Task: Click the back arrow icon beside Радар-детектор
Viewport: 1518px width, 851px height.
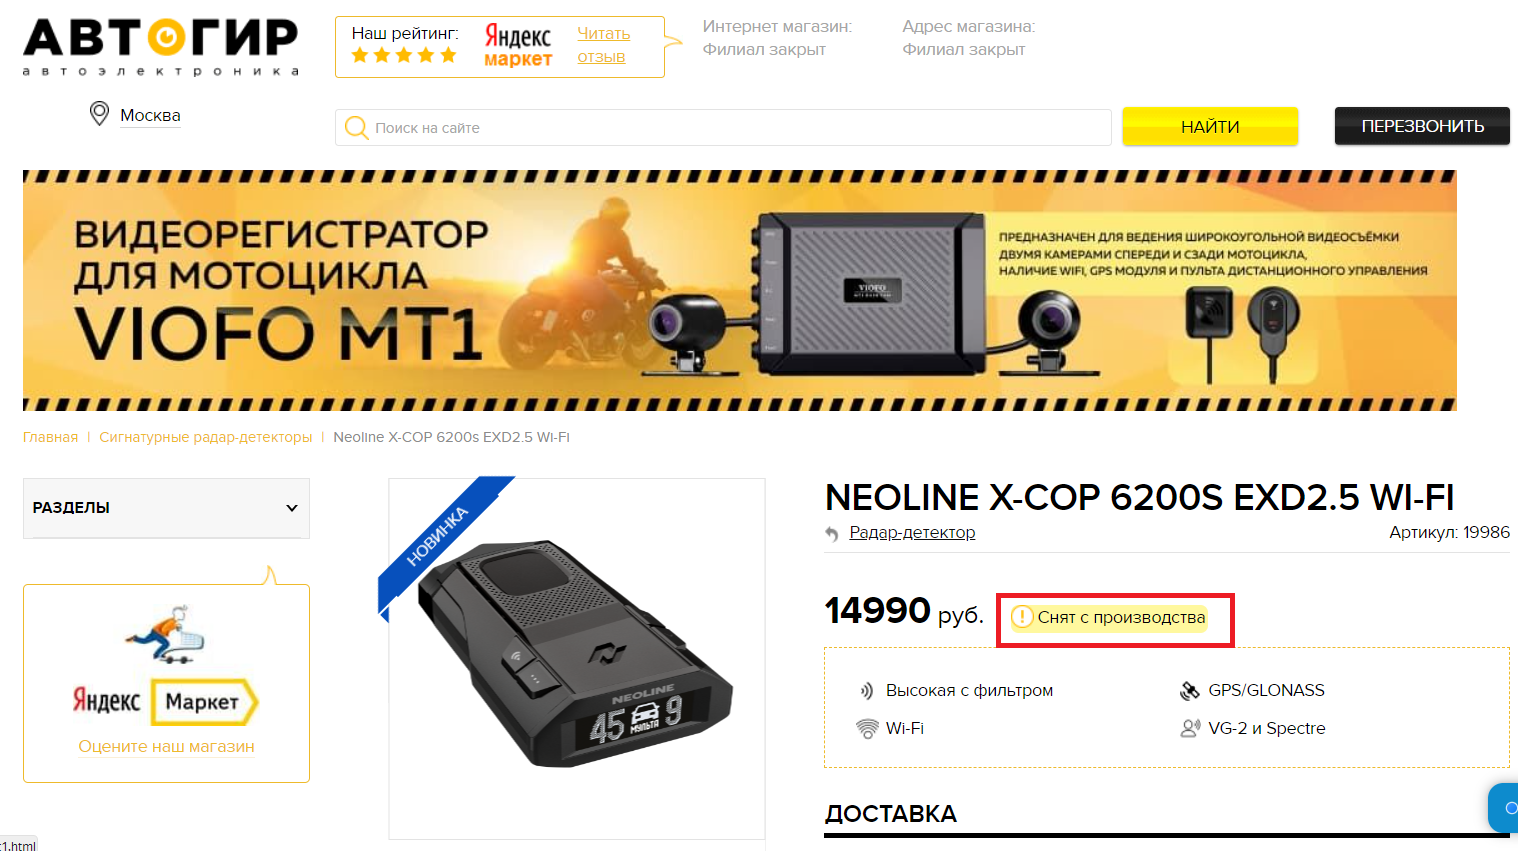Action: click(832, 534)
